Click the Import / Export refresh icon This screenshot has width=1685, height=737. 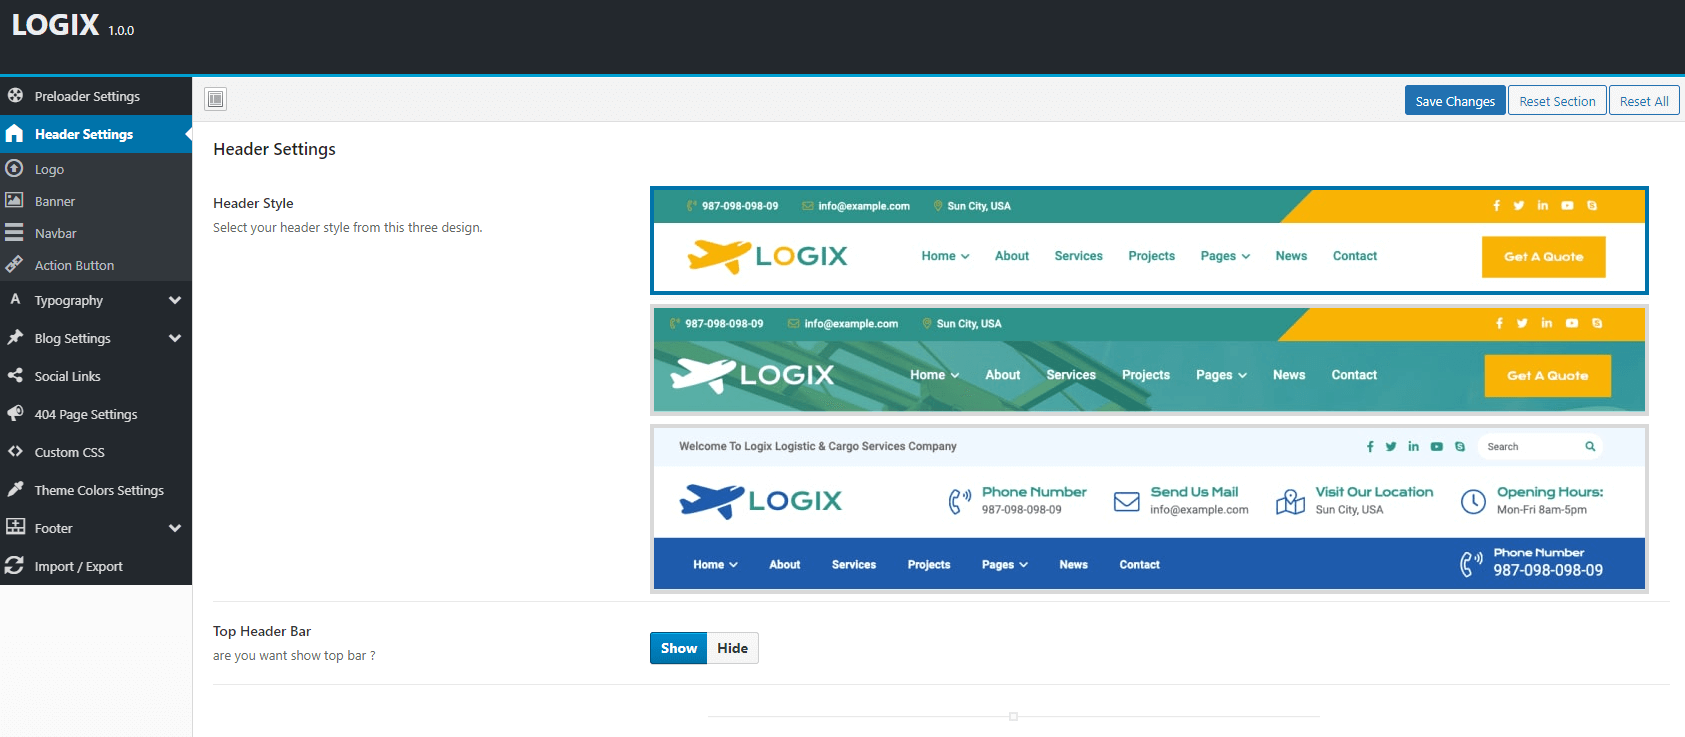(15, 566)
